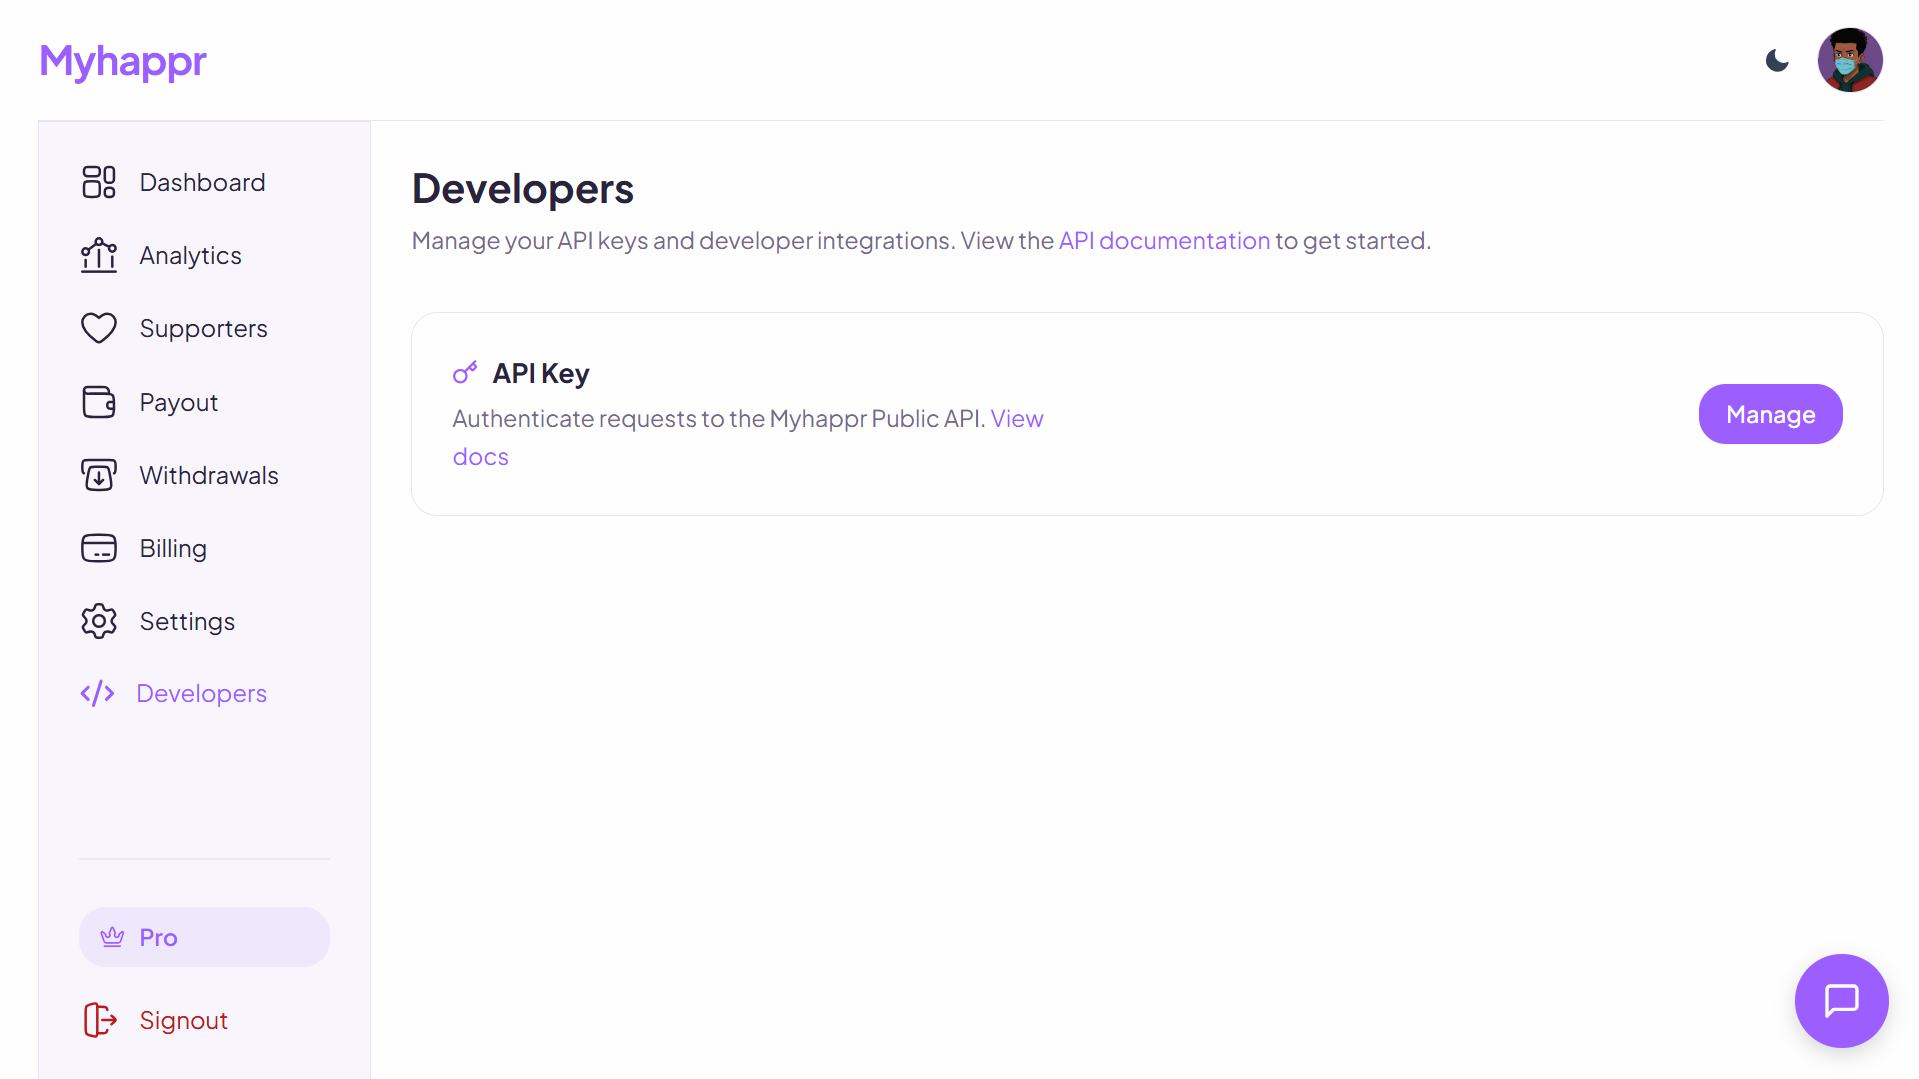Click the API Key key icon

point(465,373)
